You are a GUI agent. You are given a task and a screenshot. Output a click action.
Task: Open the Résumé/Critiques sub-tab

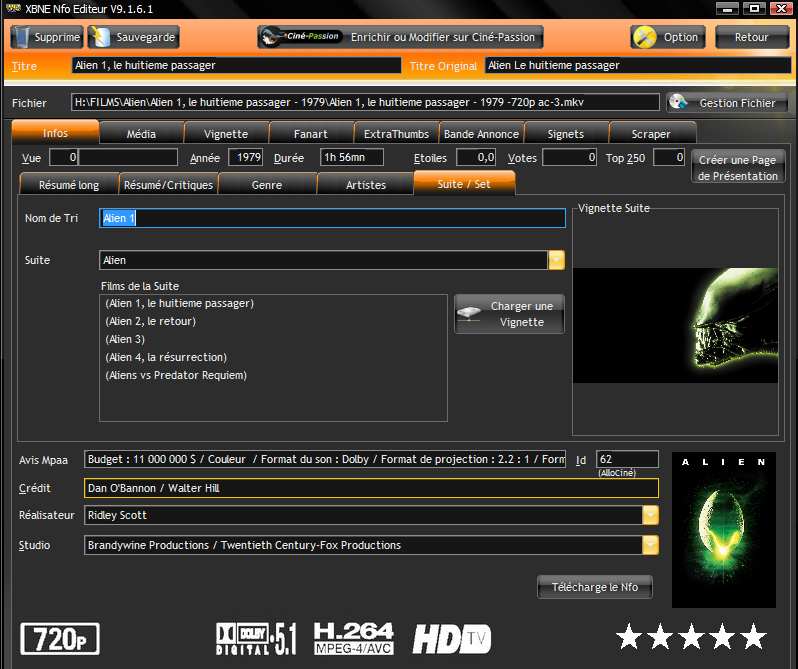pos(168,185)
